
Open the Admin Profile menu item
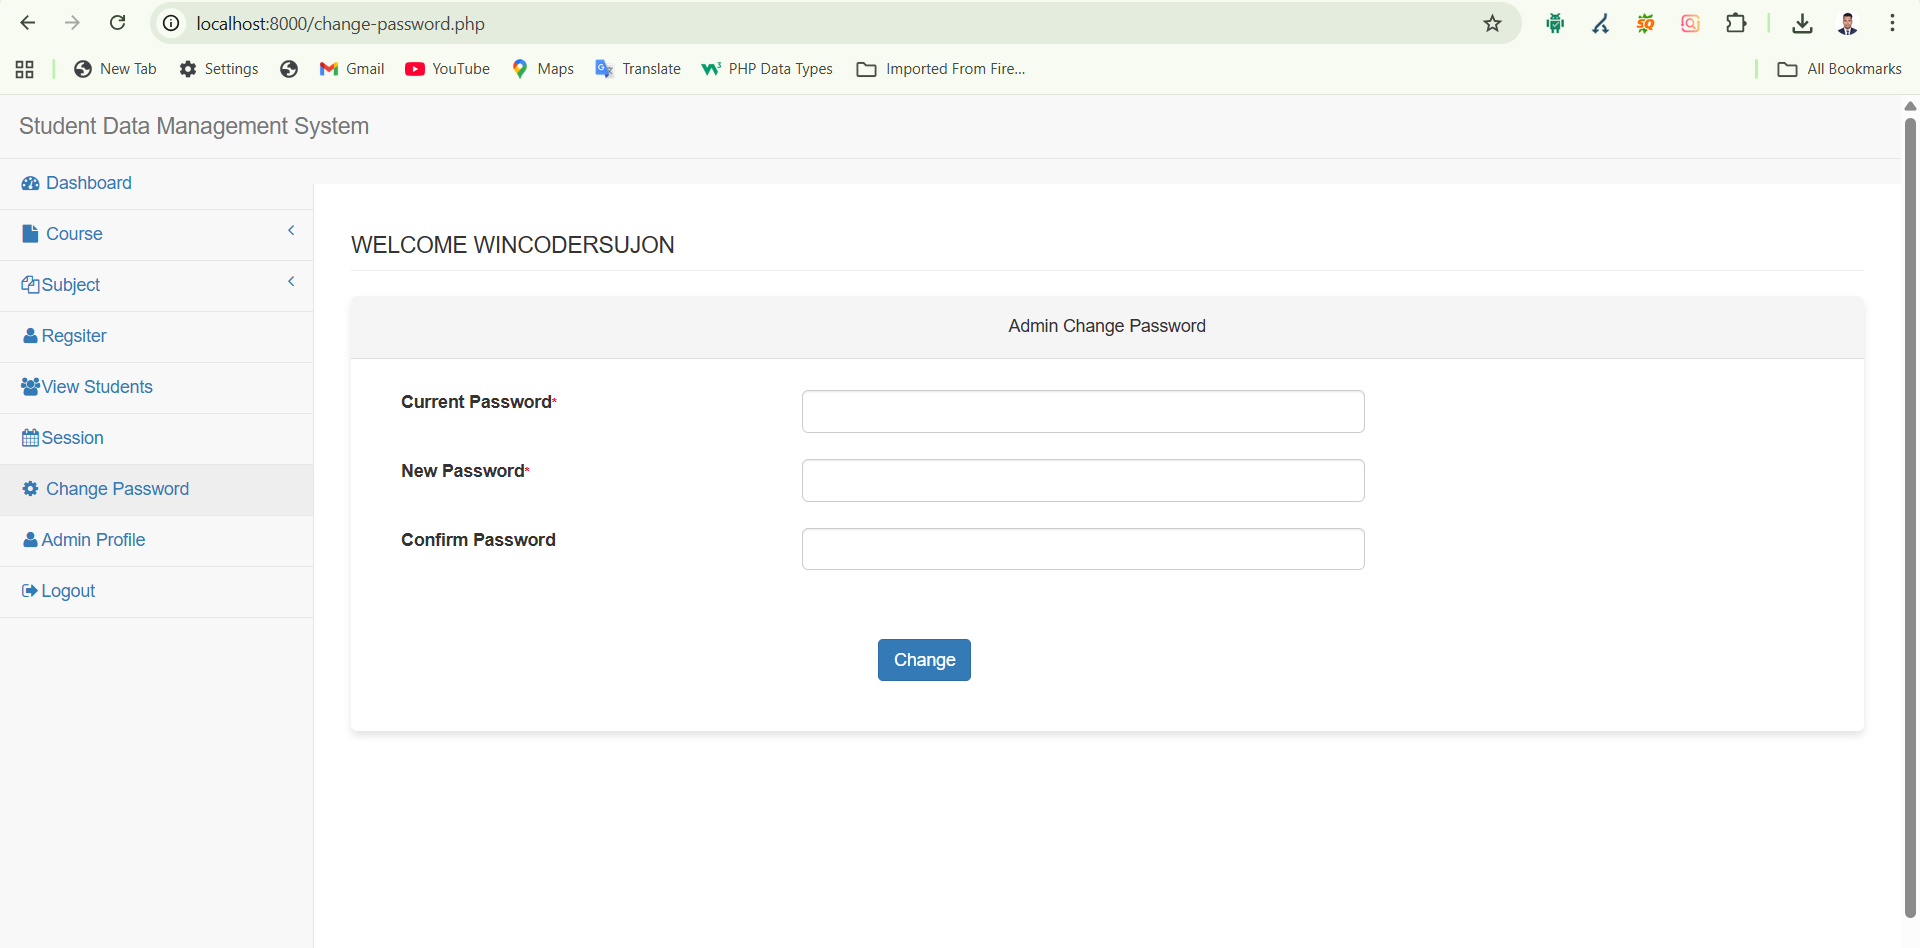(x=93, y=540)
